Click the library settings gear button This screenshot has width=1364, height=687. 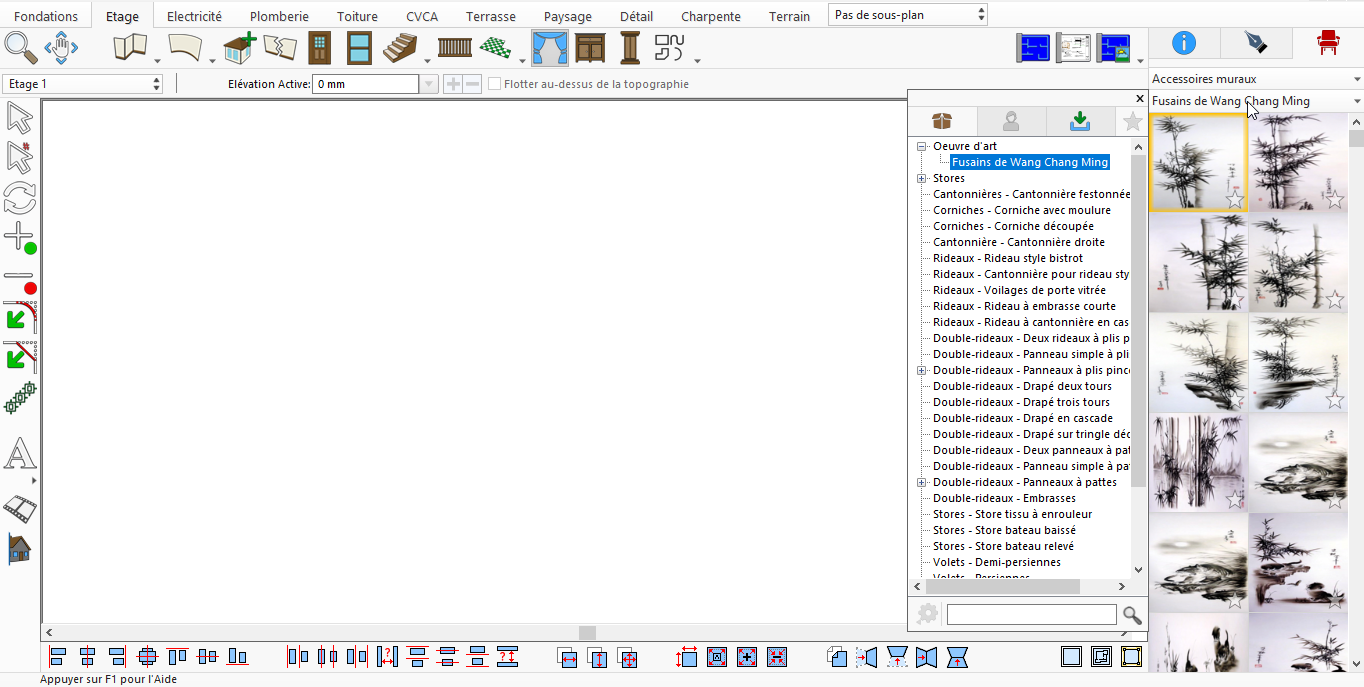pos(927,614)
